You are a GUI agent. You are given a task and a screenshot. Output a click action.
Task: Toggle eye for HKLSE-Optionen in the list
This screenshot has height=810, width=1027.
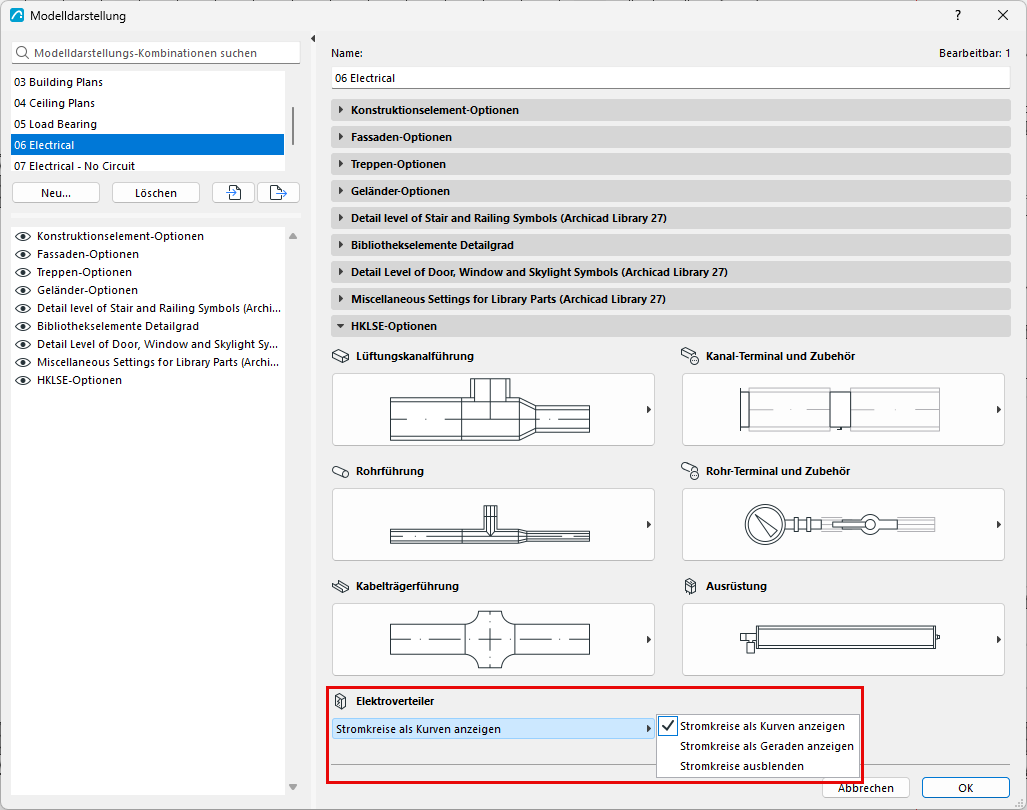click(x=23, y=380)
